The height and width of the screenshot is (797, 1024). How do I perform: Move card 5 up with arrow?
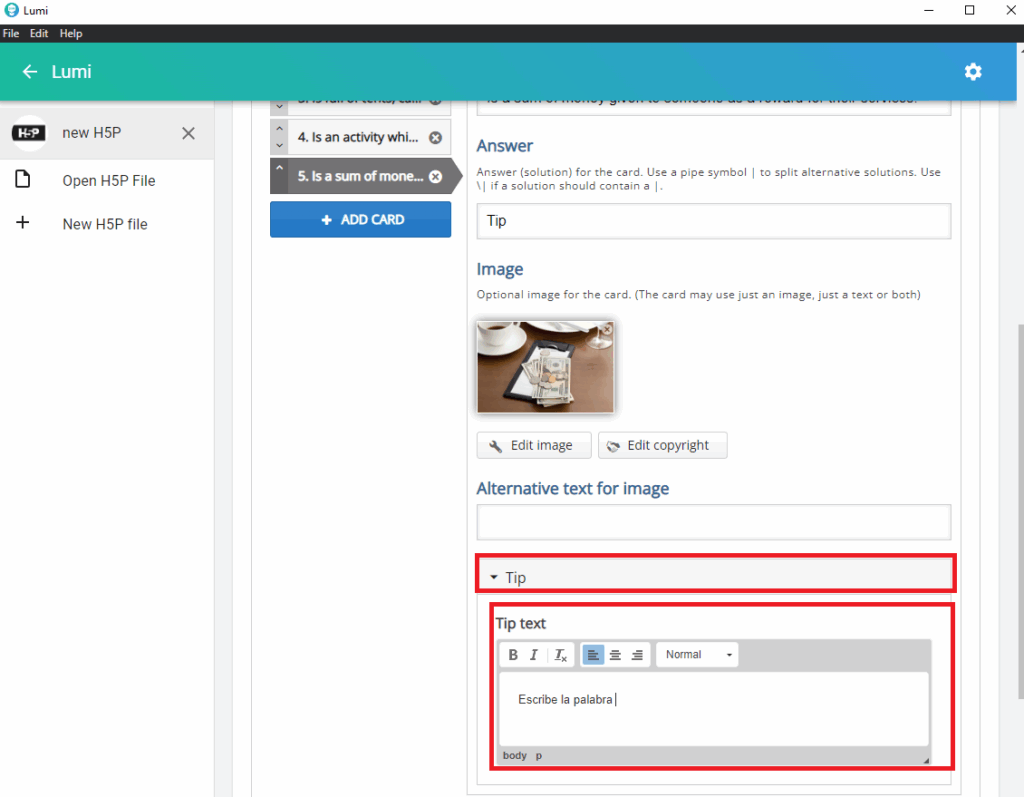pos(279,168)
